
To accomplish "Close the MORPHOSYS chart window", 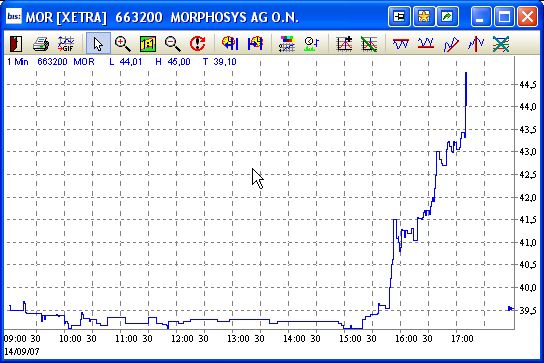I will click(527, 16).
